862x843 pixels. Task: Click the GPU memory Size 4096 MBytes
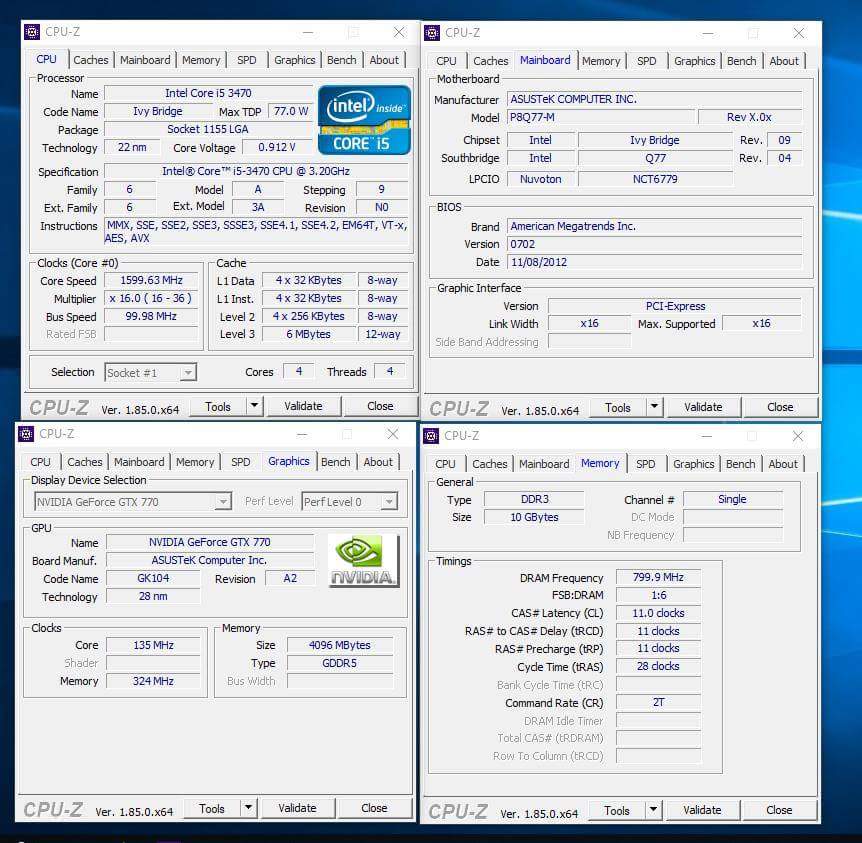(340, 645)
